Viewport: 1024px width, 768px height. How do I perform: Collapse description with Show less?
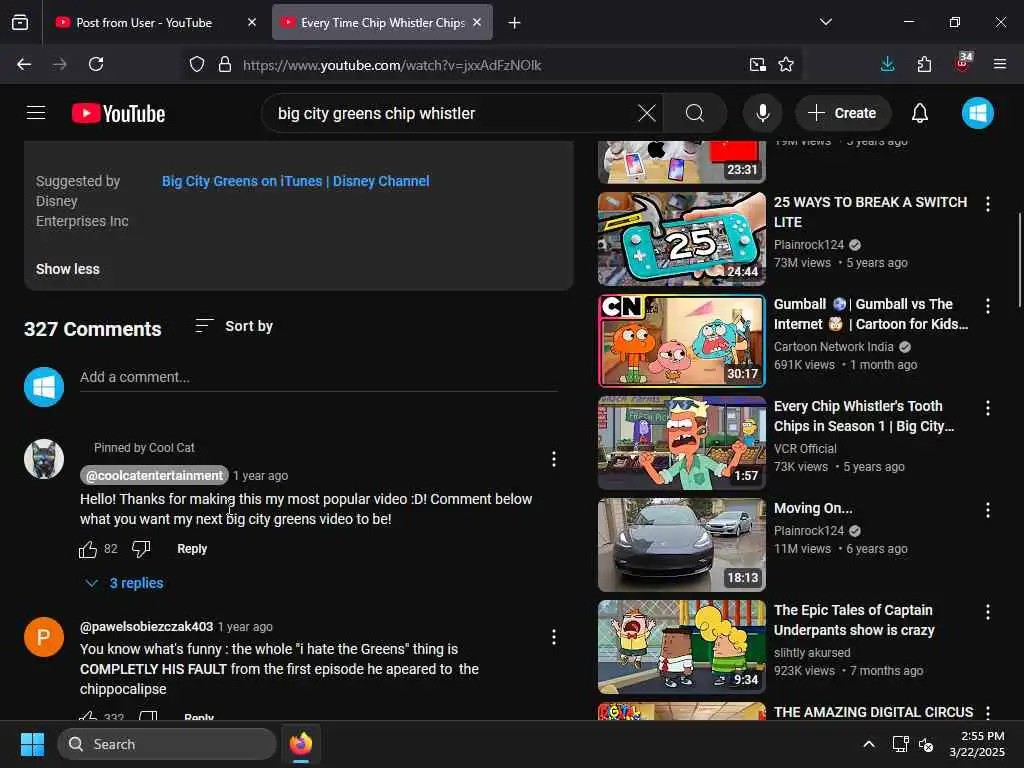point(68,269)
